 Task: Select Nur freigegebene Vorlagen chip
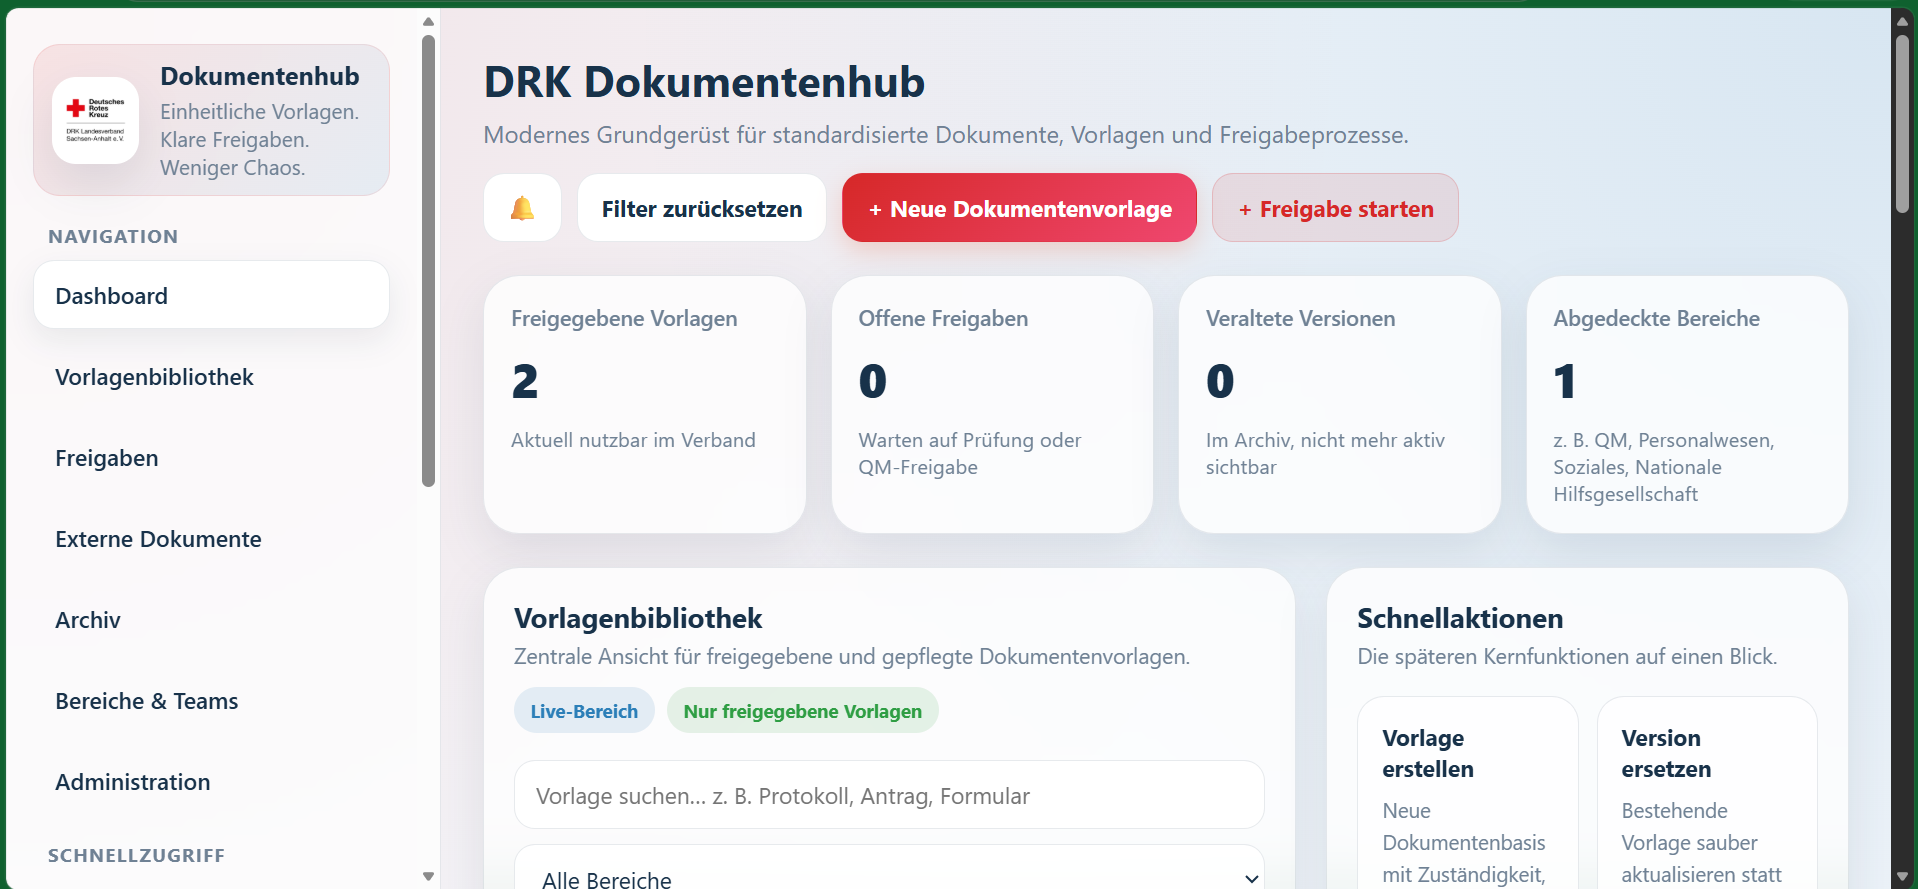click(802, 711)
